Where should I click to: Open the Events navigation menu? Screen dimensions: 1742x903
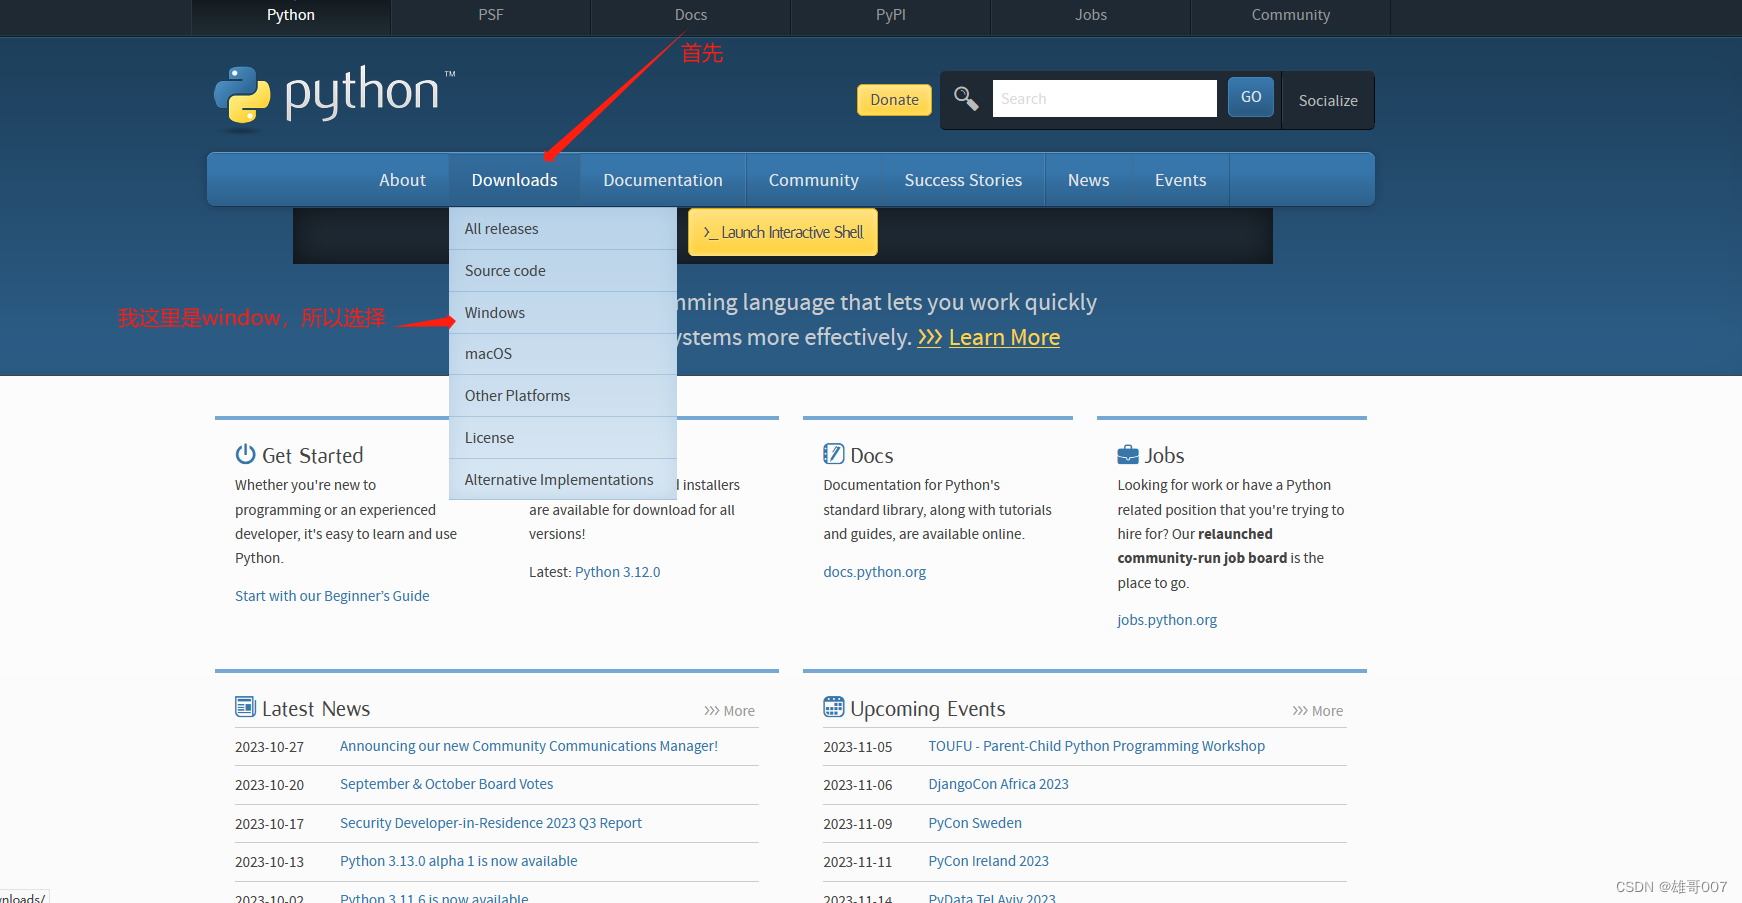pyautogui.click(x=1180, y=180)
